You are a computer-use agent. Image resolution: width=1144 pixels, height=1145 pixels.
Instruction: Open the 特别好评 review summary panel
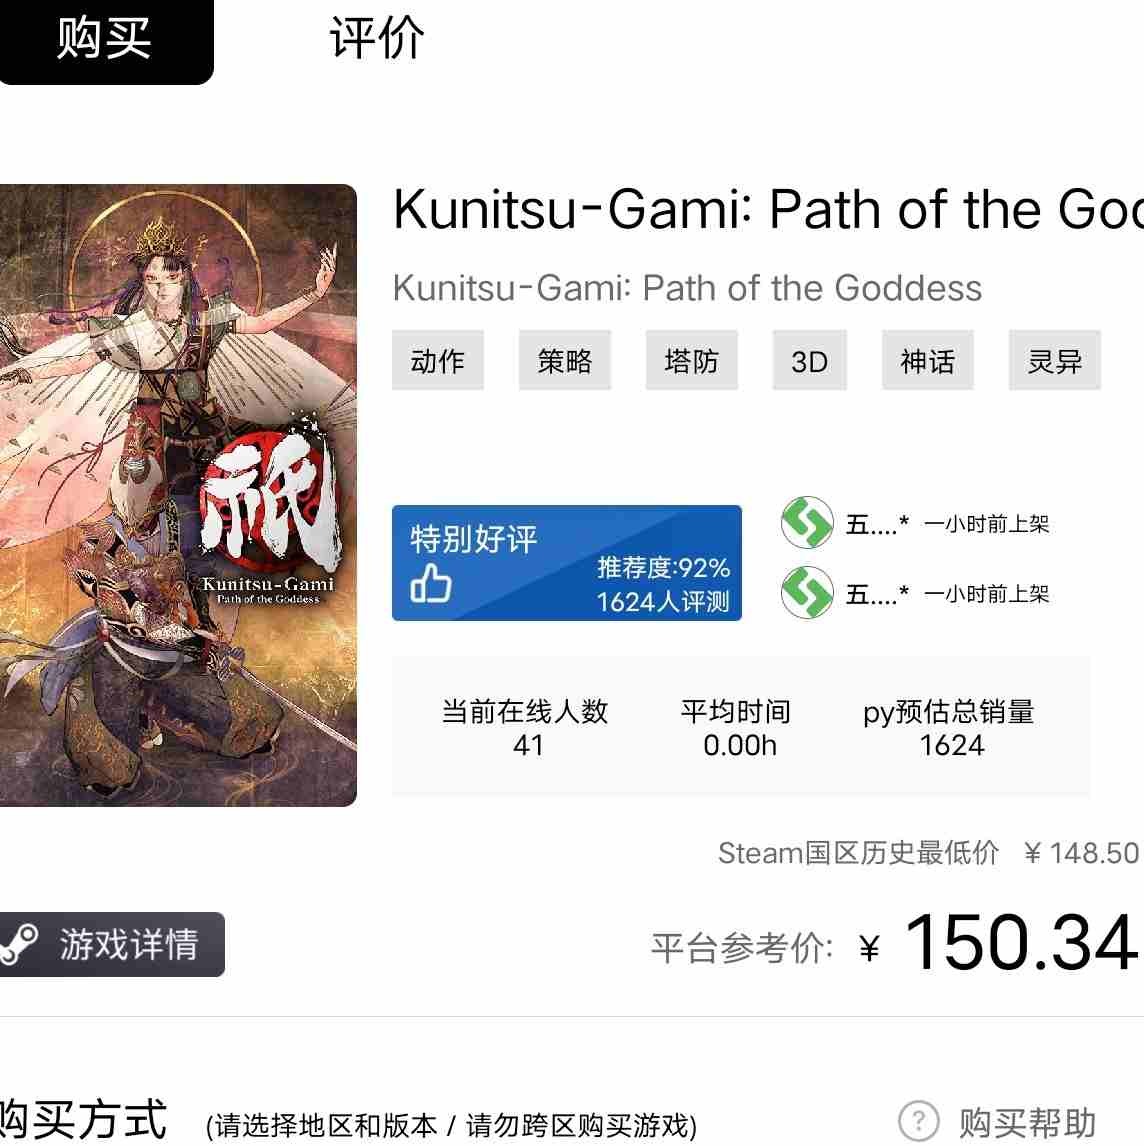(x=567, y=563)
